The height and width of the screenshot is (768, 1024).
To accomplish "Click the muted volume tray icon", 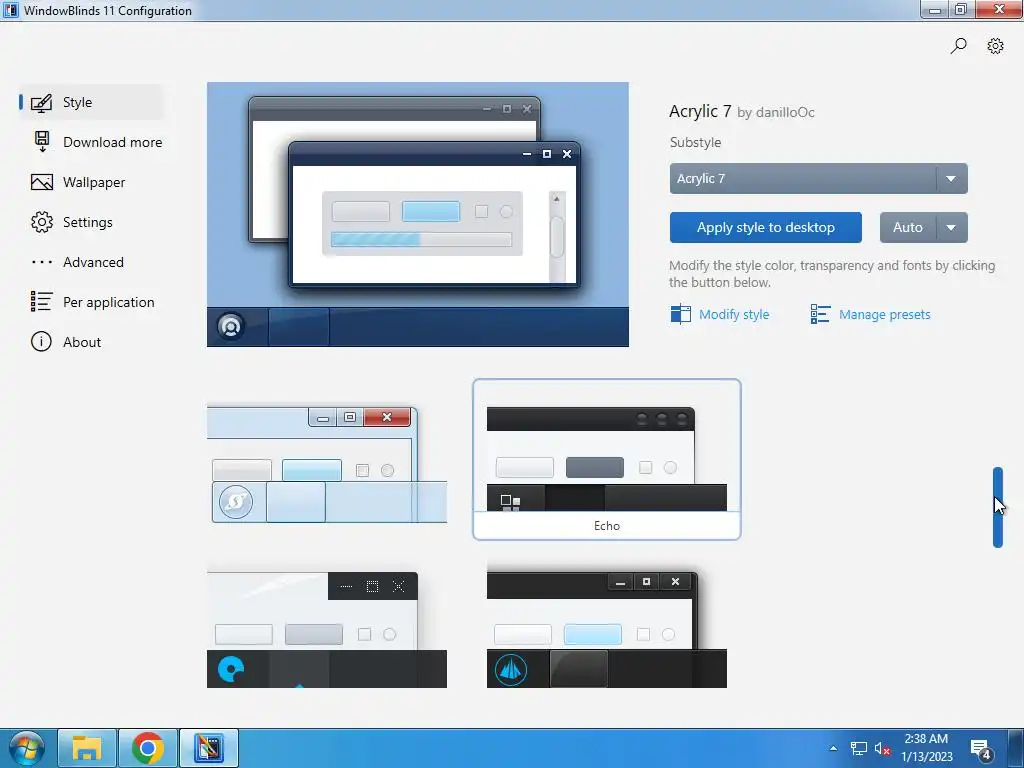I will click(882, 749).
